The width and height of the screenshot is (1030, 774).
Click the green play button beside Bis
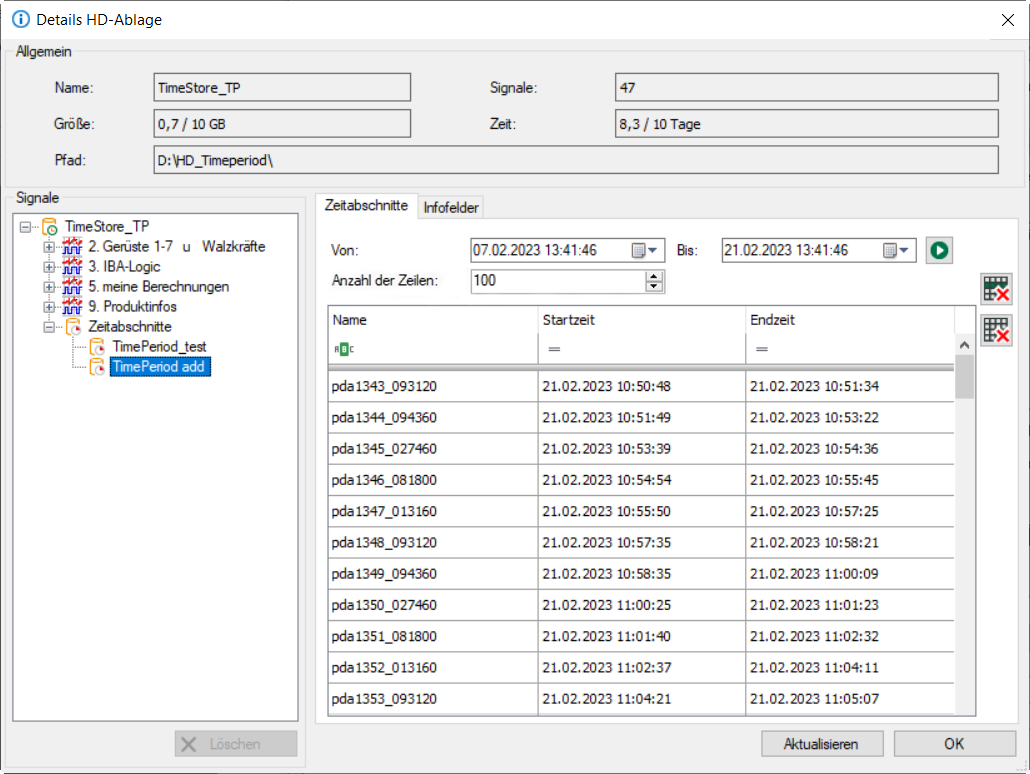click(939, 250)
